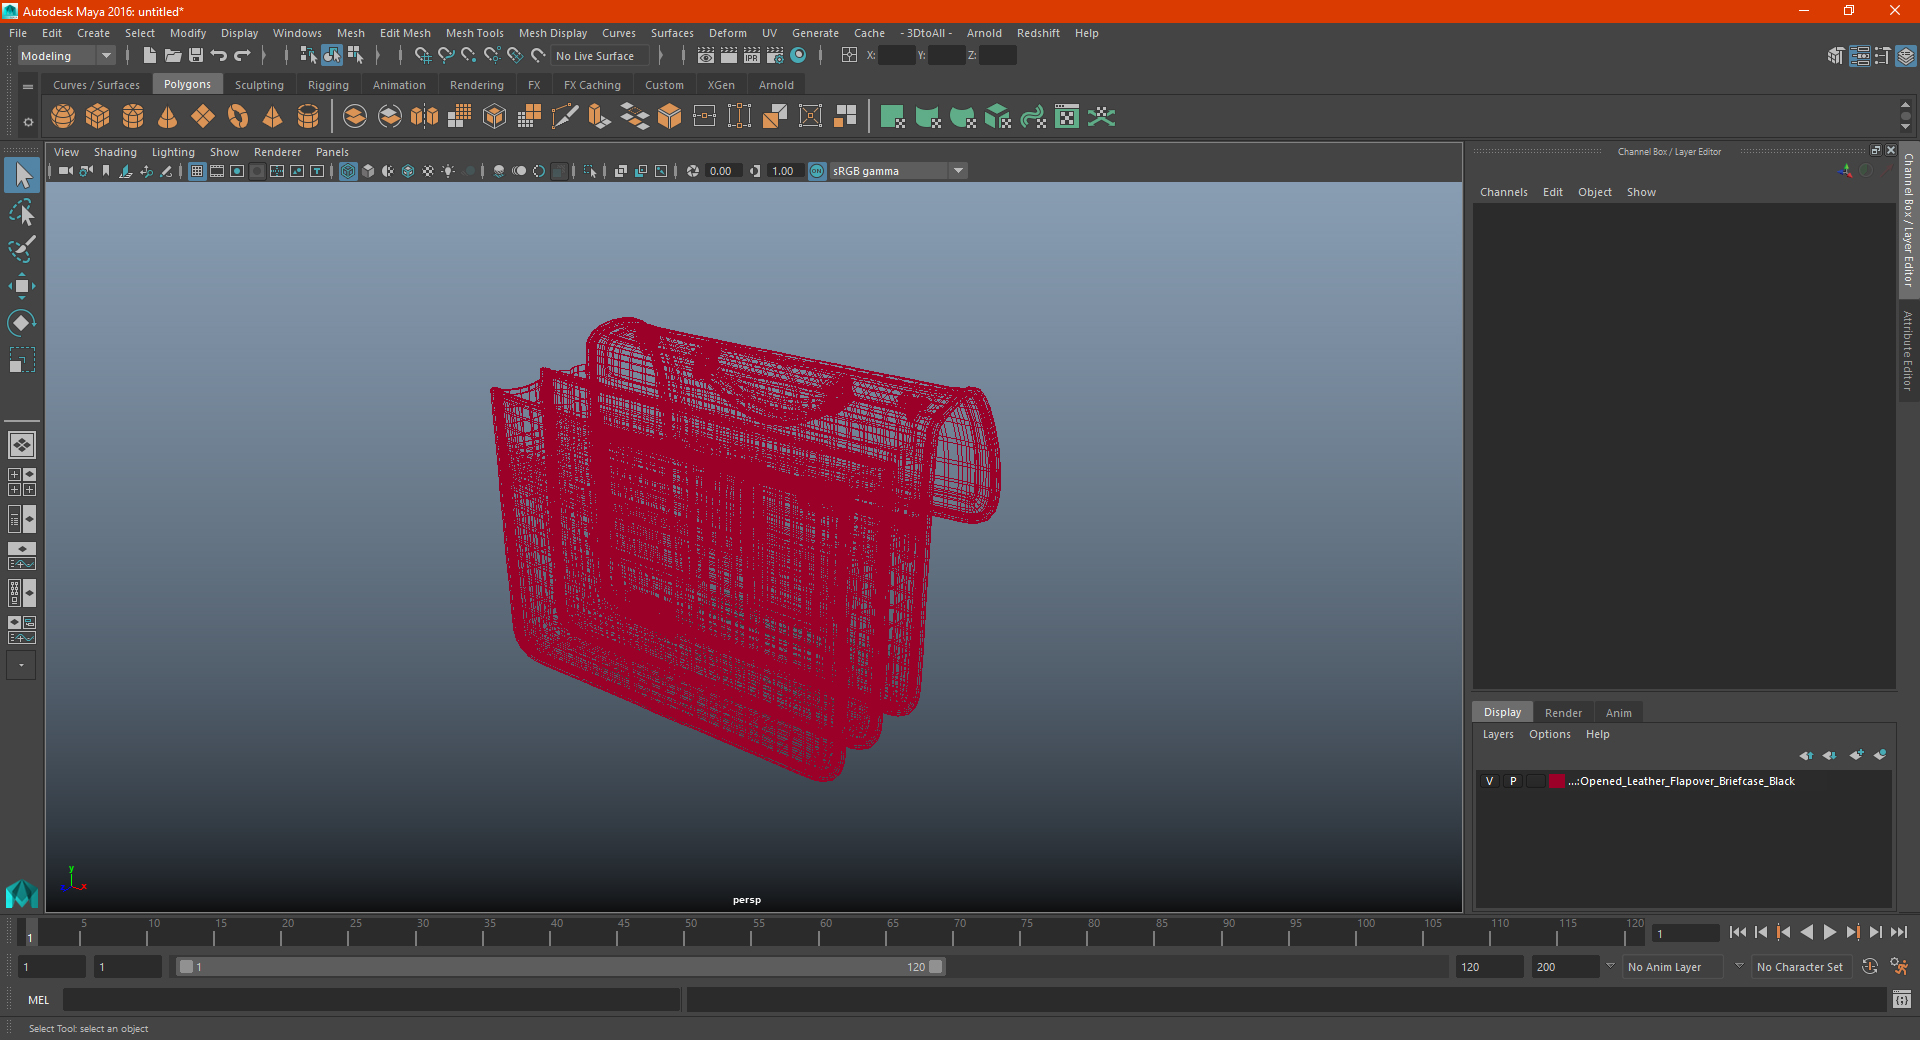Select the Opened_Leather_Flapover_Briefcase_Black layer
This screenshot has width=1920, height=1040.
tap(1683, 781)
